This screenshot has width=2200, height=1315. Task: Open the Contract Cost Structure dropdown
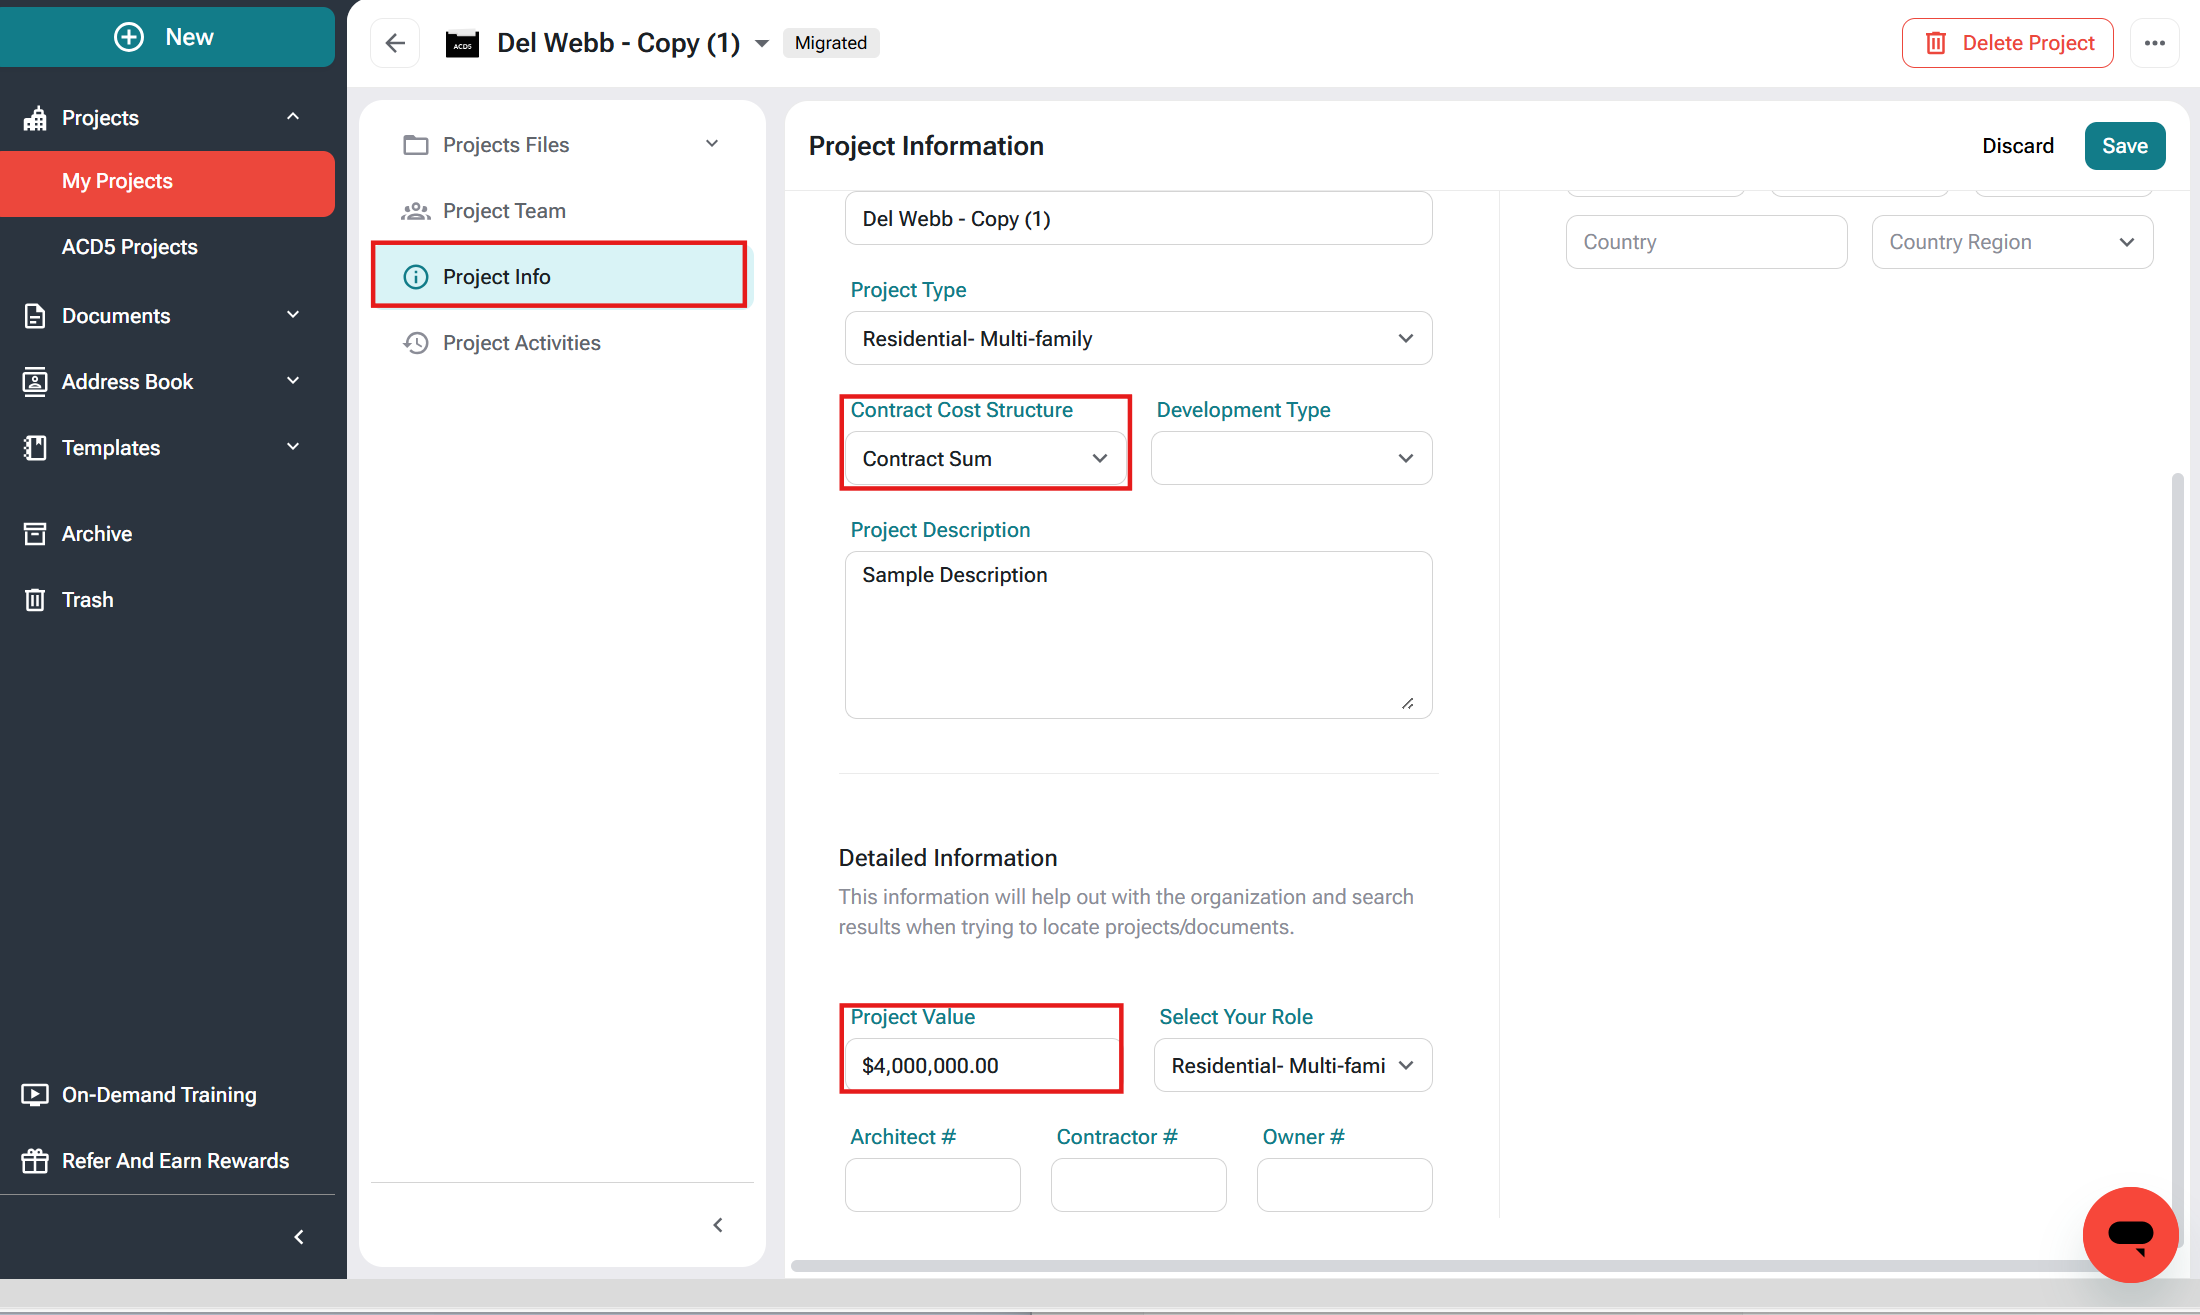pos(985,459)
